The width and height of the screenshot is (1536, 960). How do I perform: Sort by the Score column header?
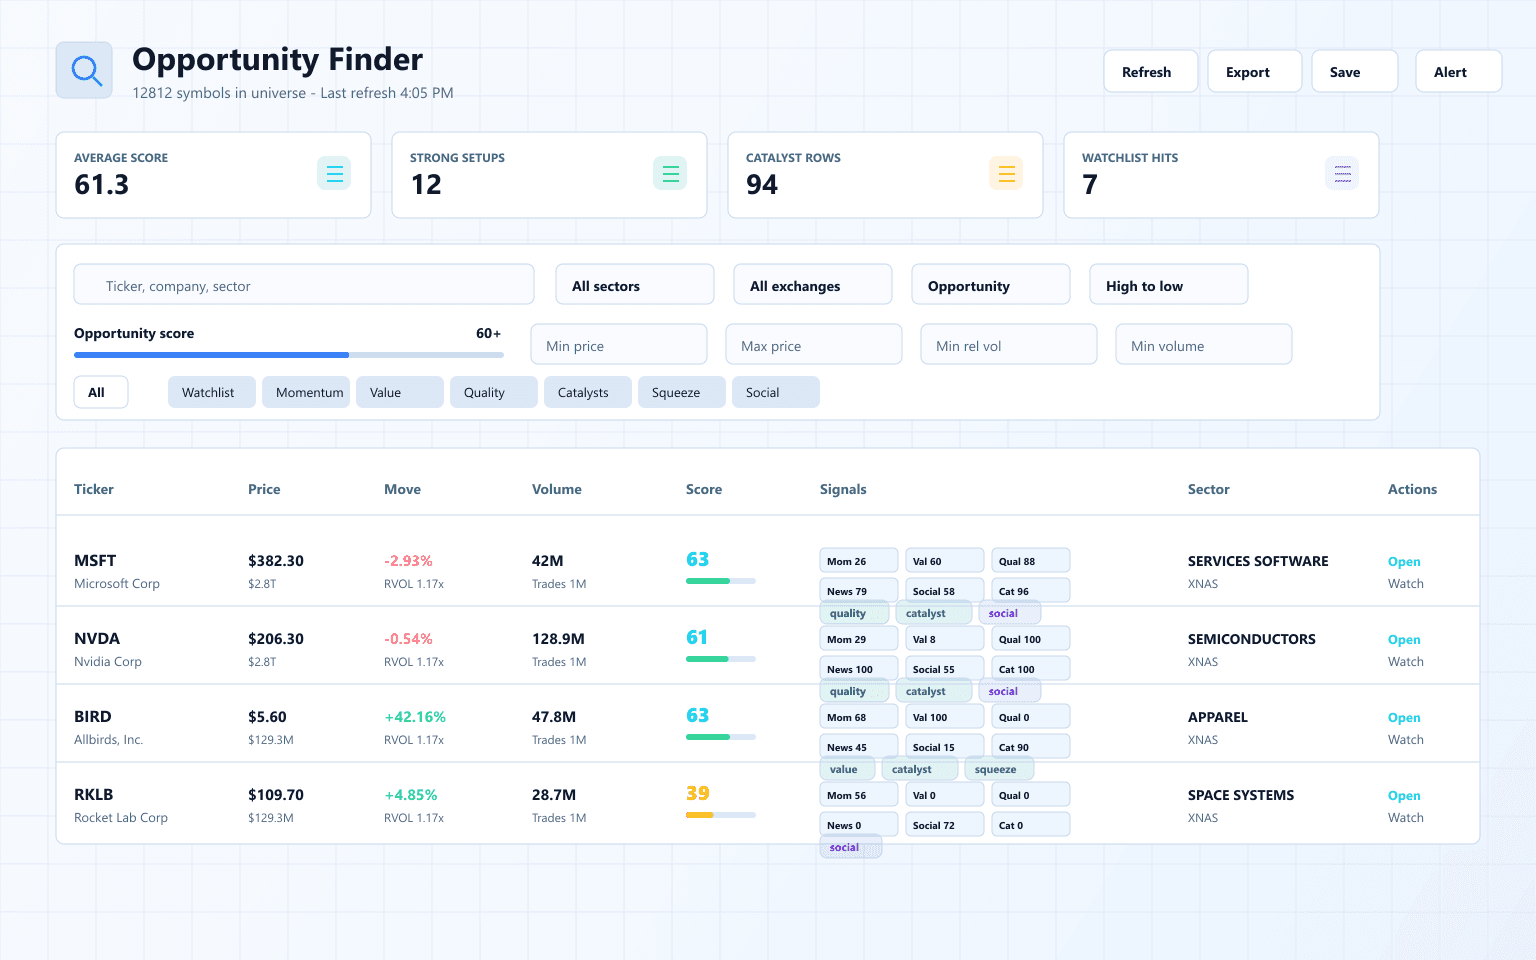pos(704,489)
